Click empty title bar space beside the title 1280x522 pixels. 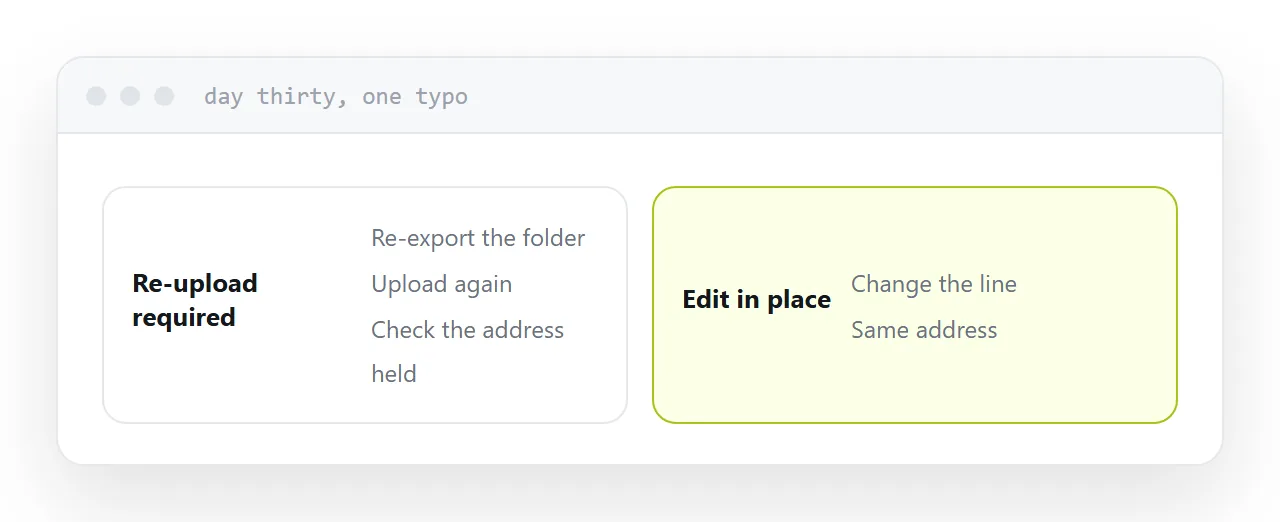pos(840,96)
